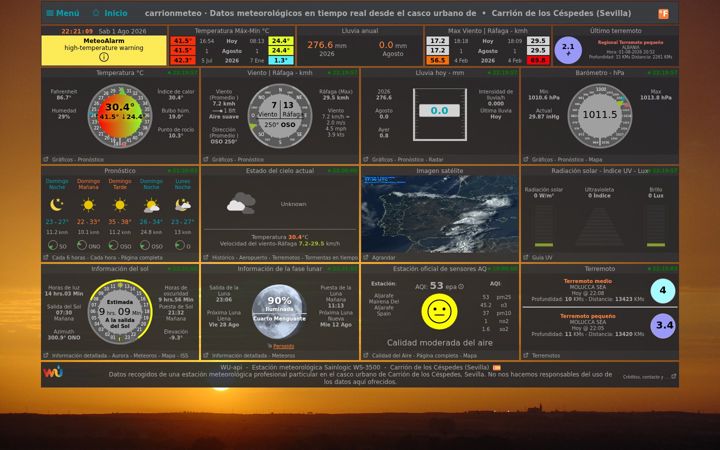
Task: Open Pronóstico link in Barómetro panel
Action: 570,160
